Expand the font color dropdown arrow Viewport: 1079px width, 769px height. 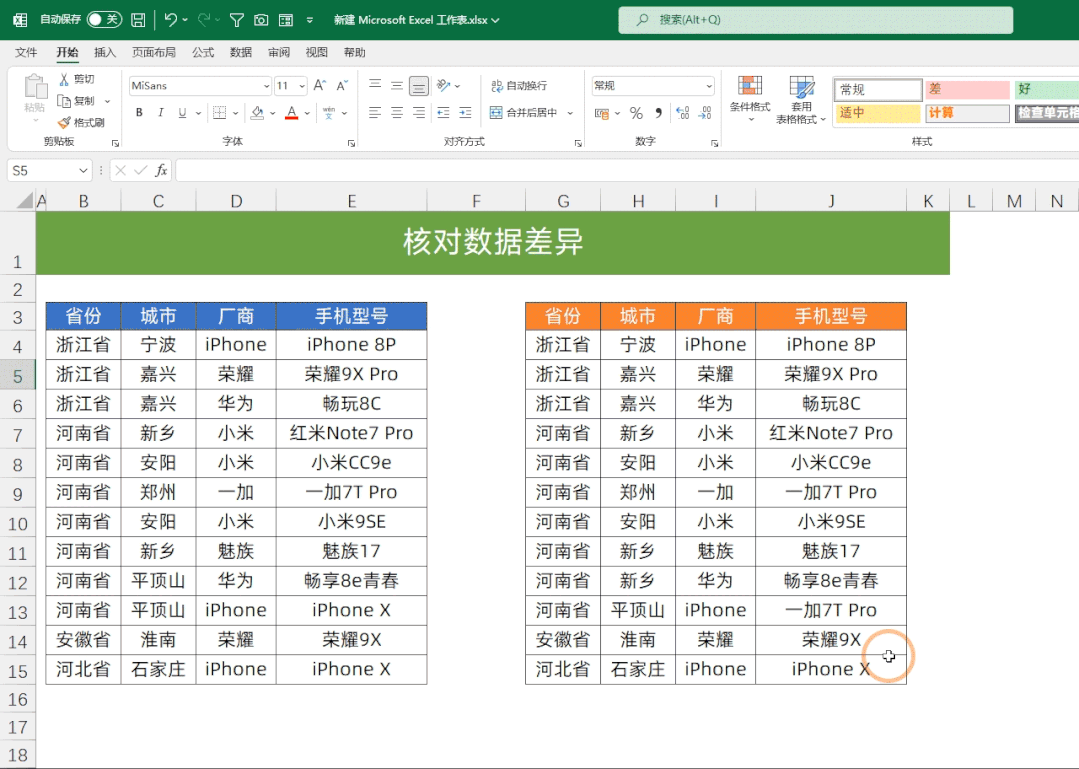307,113
